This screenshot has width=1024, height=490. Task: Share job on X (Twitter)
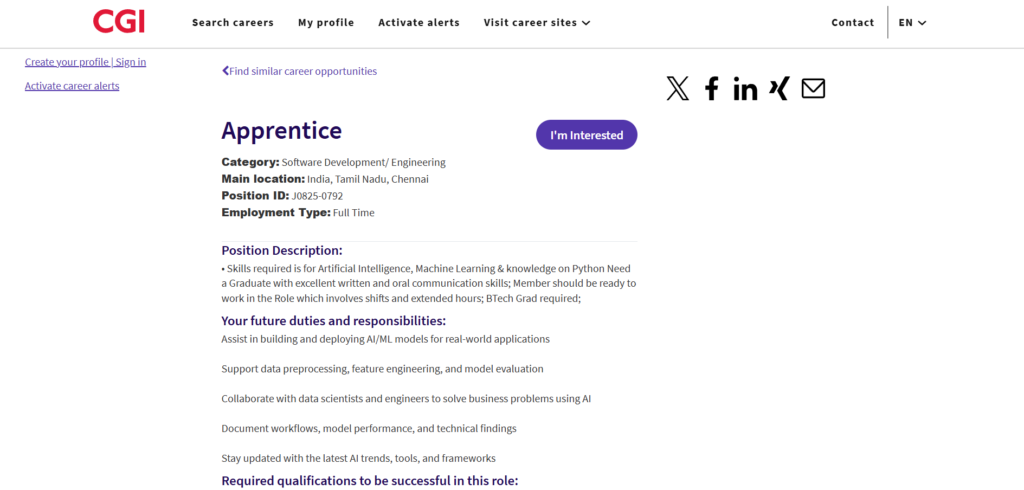[678, 89]
